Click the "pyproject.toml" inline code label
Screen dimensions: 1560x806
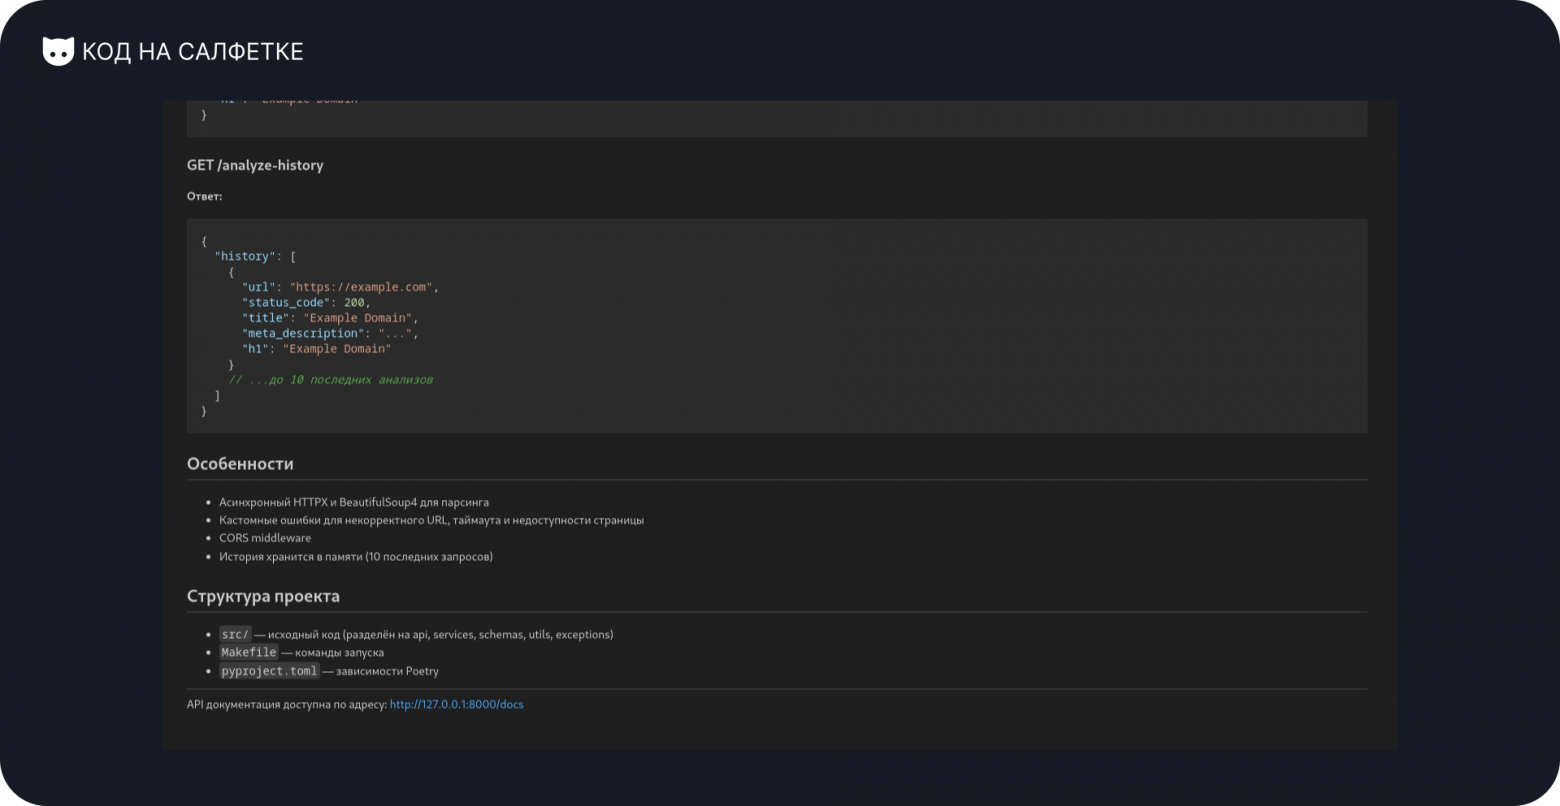(269, 671)
